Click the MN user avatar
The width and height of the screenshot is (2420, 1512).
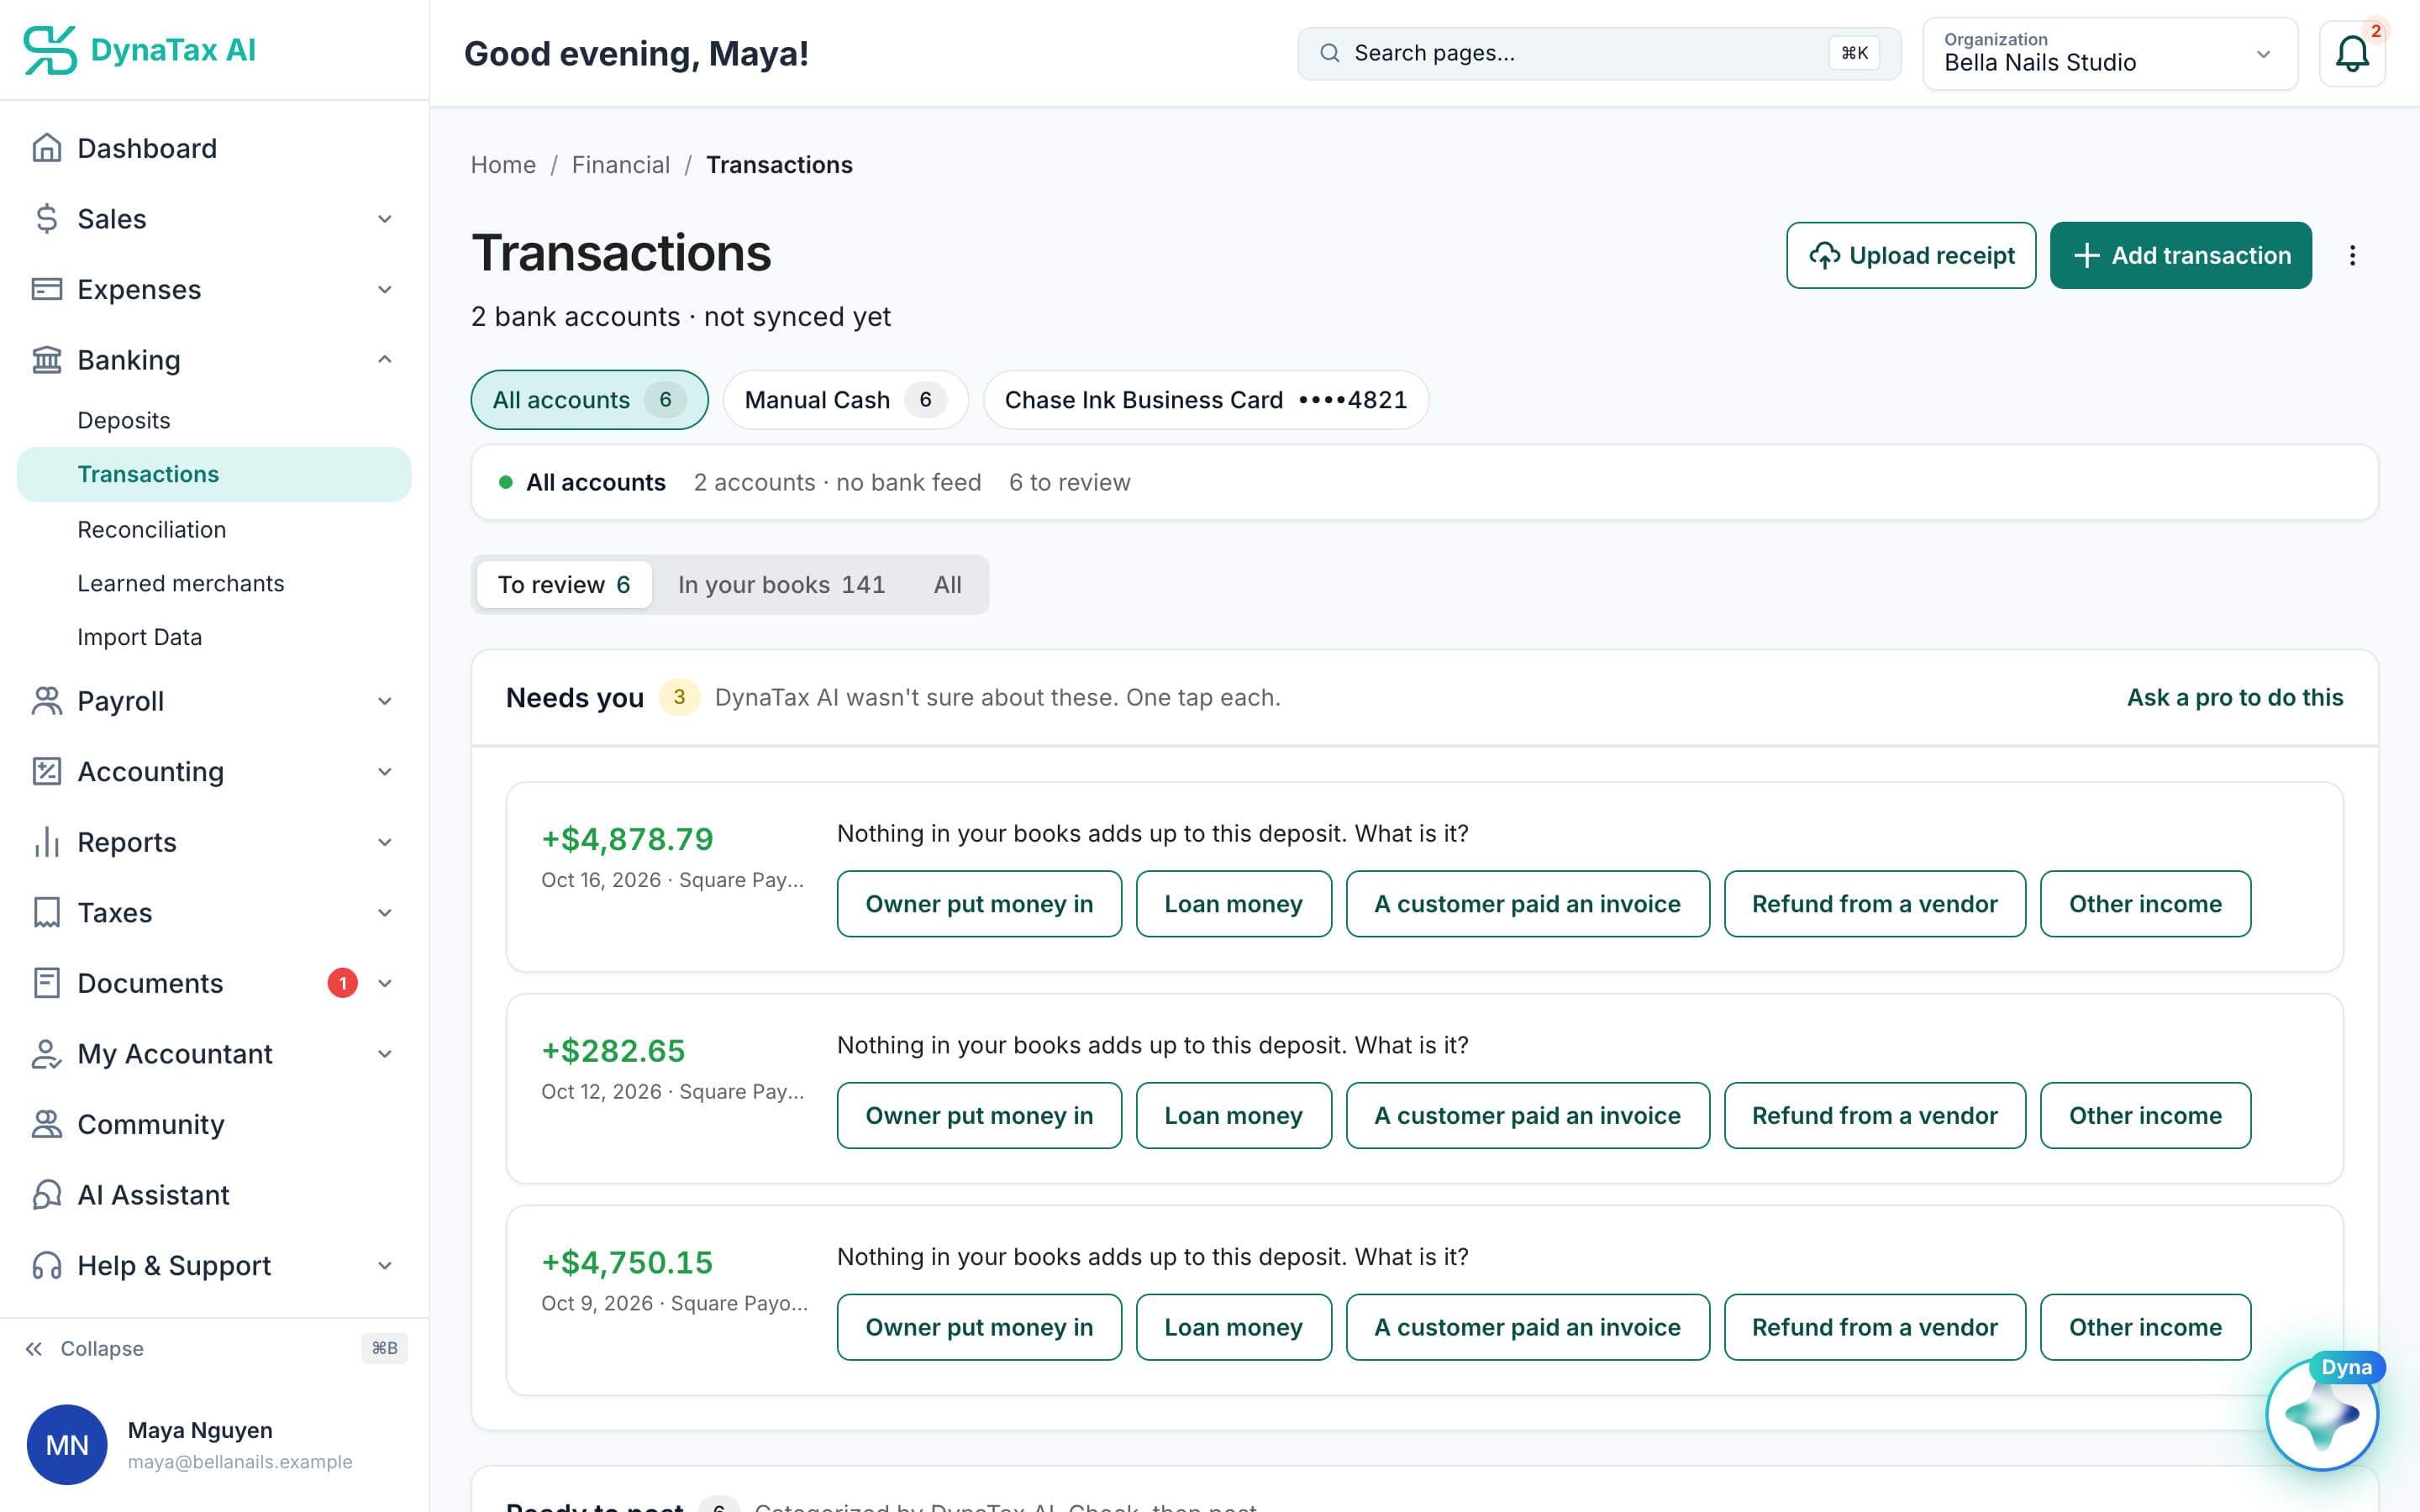tap(67, 1445)
